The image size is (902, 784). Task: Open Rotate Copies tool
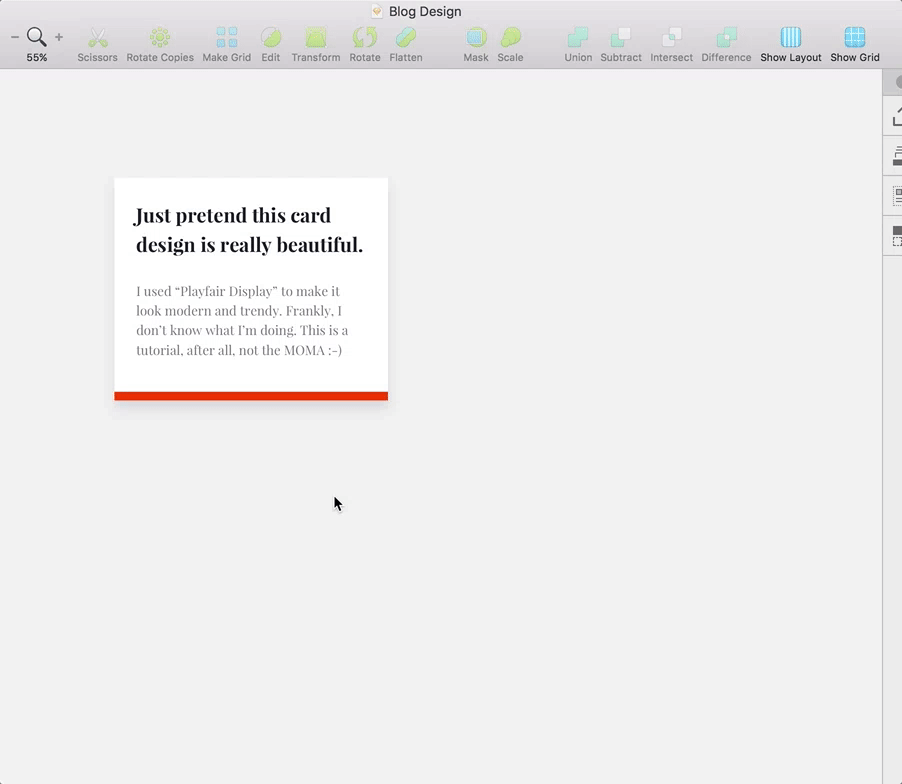[160, 44]
